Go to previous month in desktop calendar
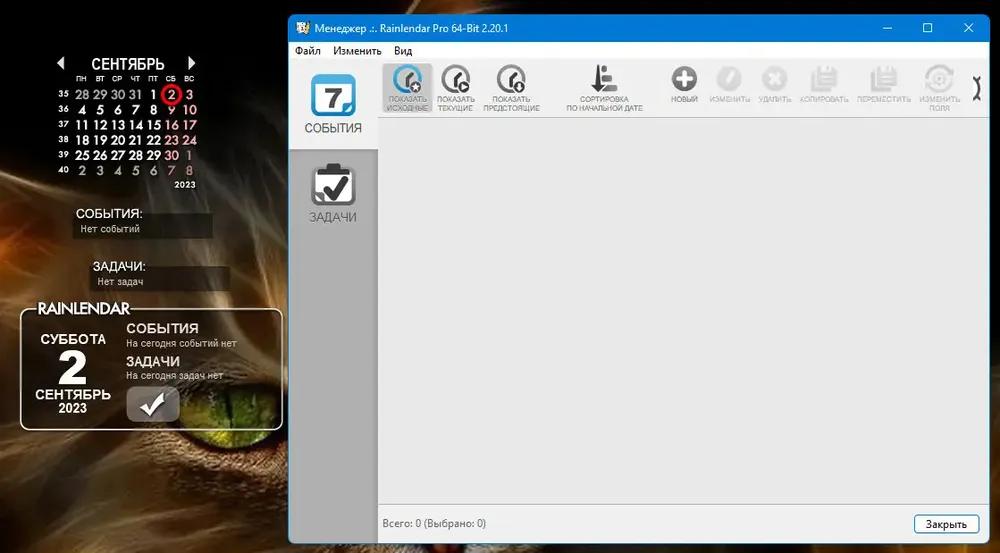Viewport: 1000px width, 553px height. pyautogui.click(x=61, y=63)
